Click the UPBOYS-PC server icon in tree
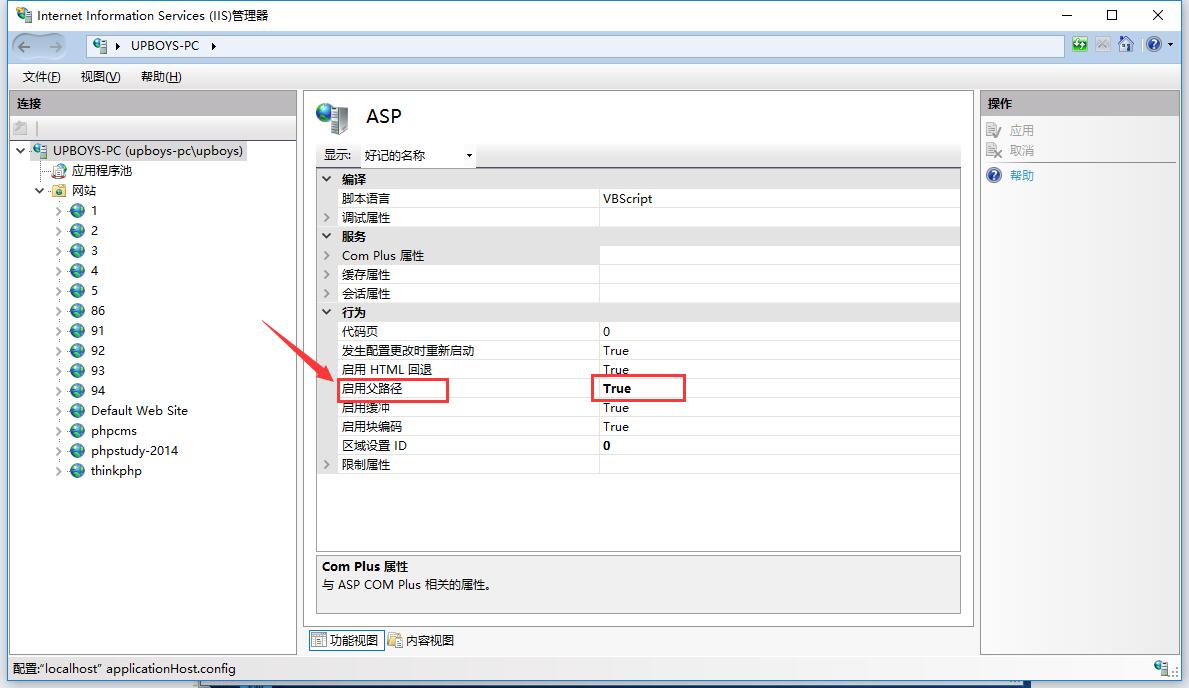 [x=40, y=150]
